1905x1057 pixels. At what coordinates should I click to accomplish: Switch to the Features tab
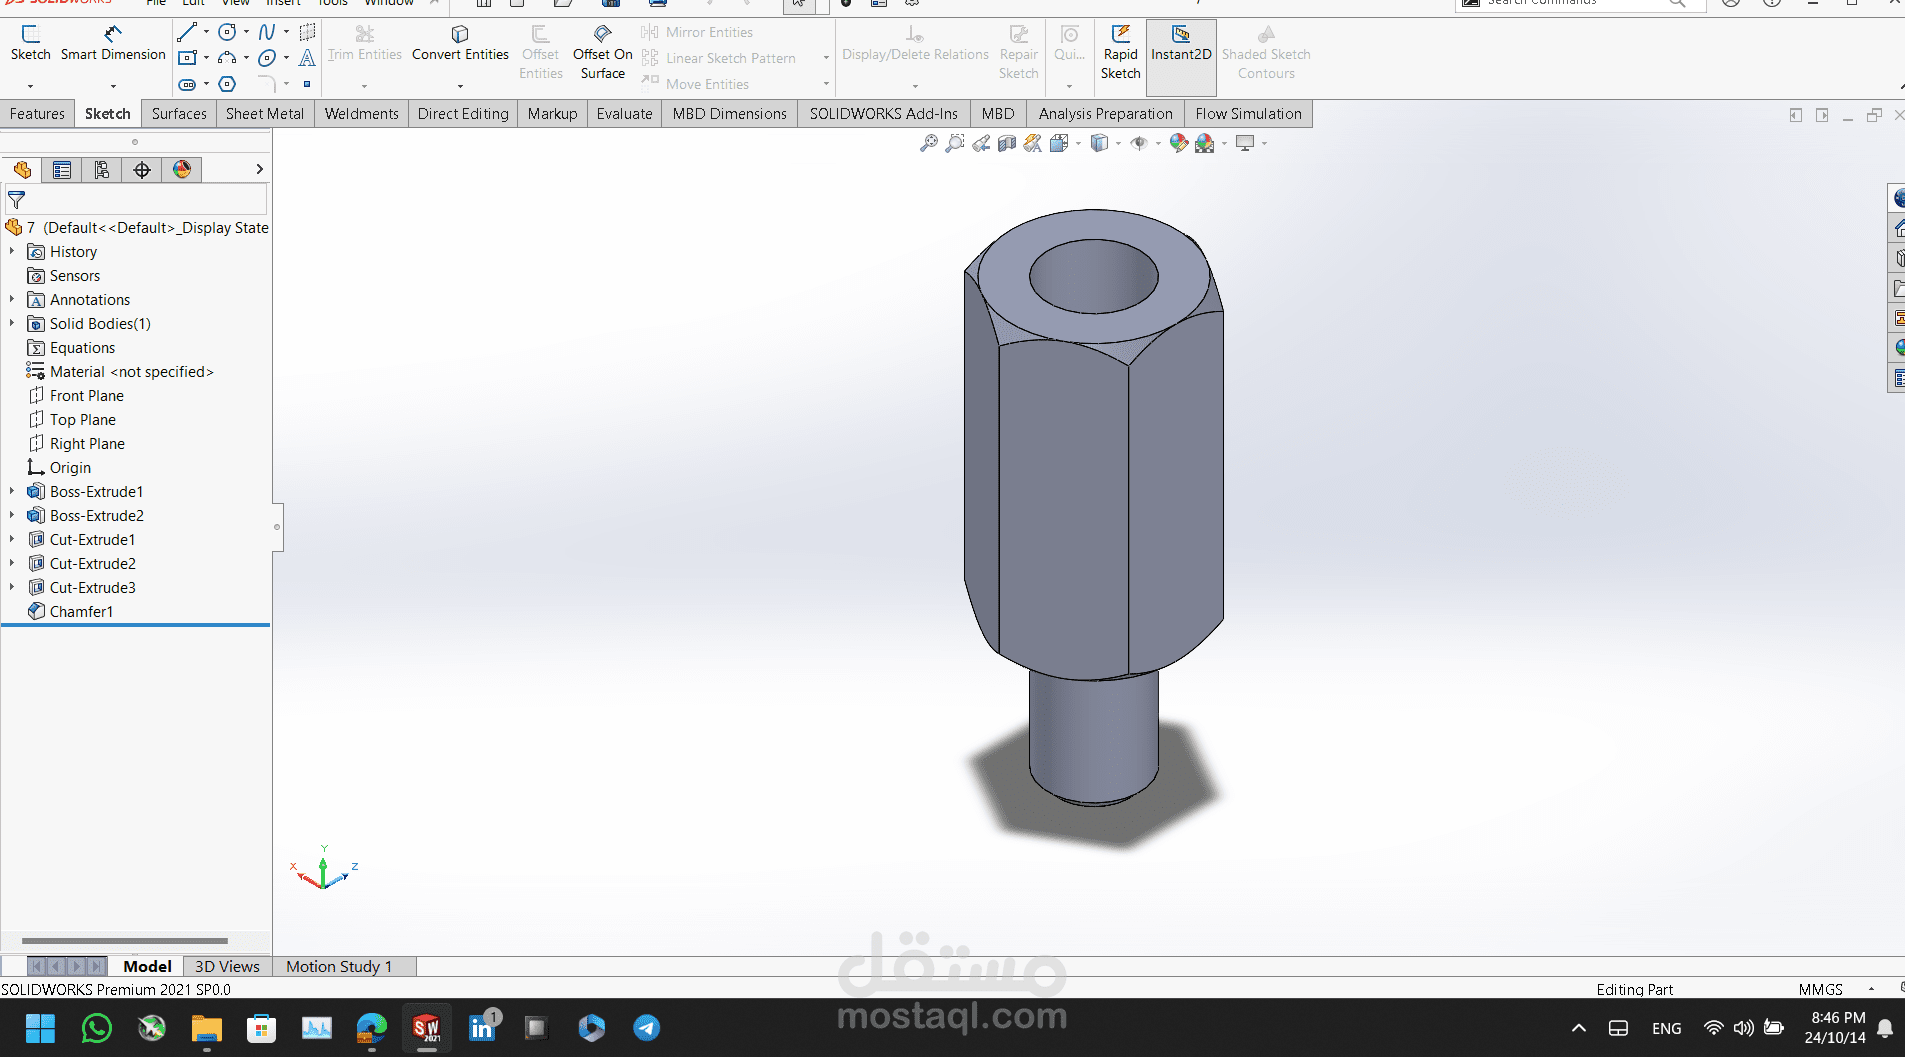click(37, 113)
